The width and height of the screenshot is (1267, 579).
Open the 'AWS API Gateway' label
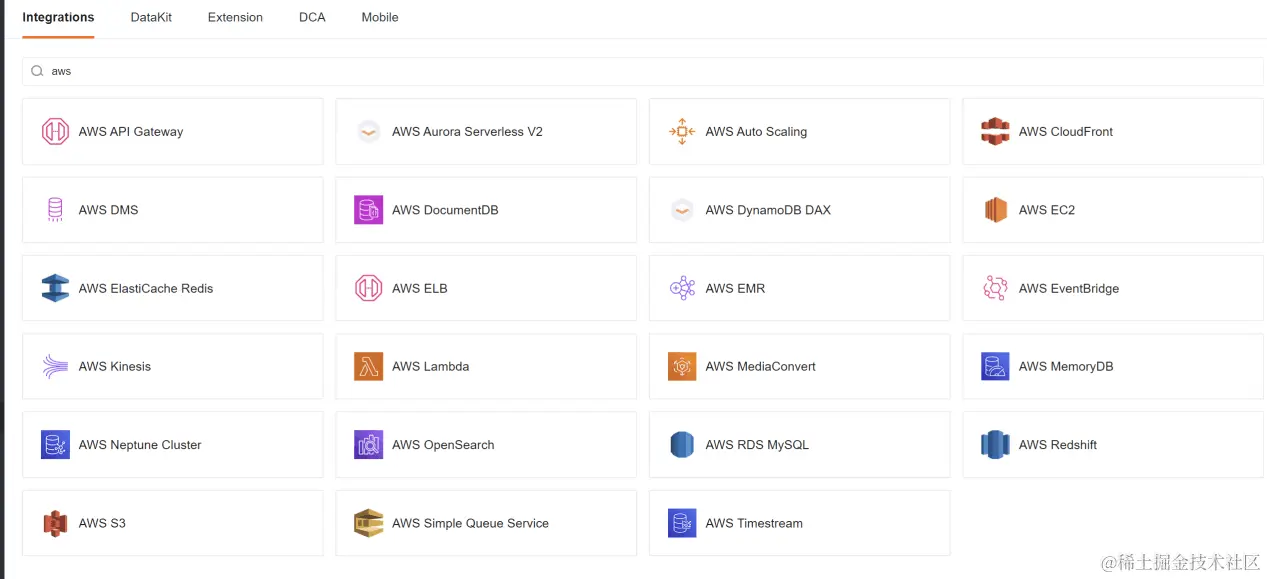(x=131, y=132)
